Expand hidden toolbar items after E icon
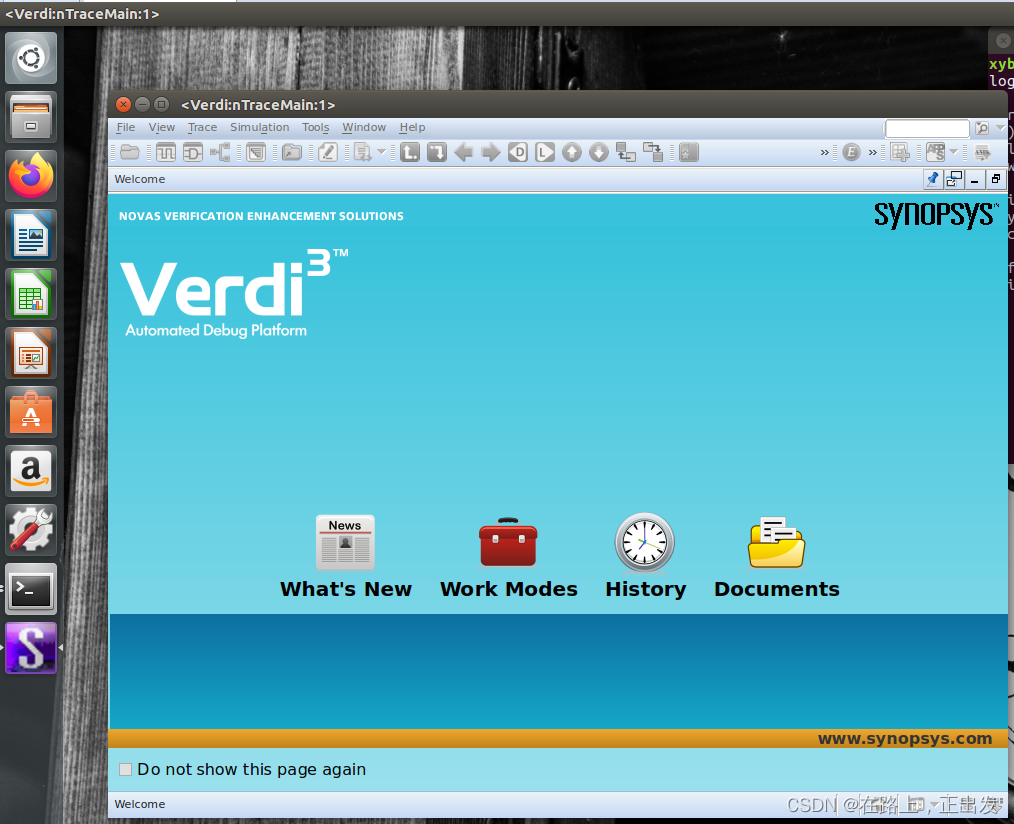The height and width of the screenshot is (824, 1014). [872, 153]
